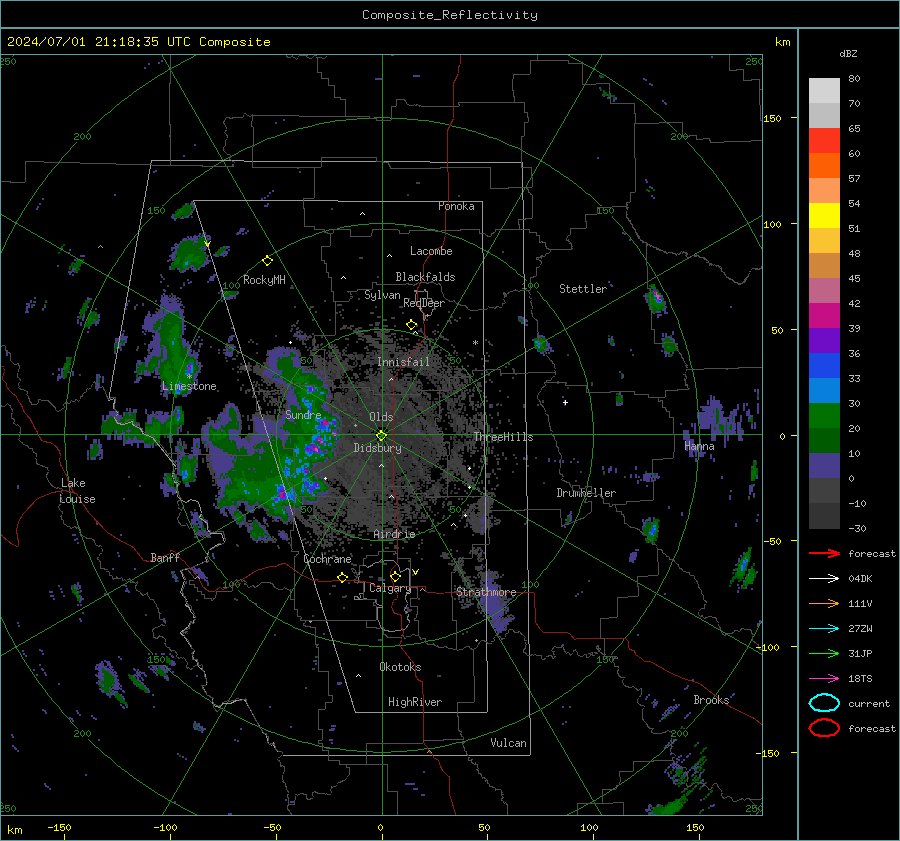Select the Didsbury label
Image resolution: width=900 pixels, height=841 pixels.
[377, 448]
